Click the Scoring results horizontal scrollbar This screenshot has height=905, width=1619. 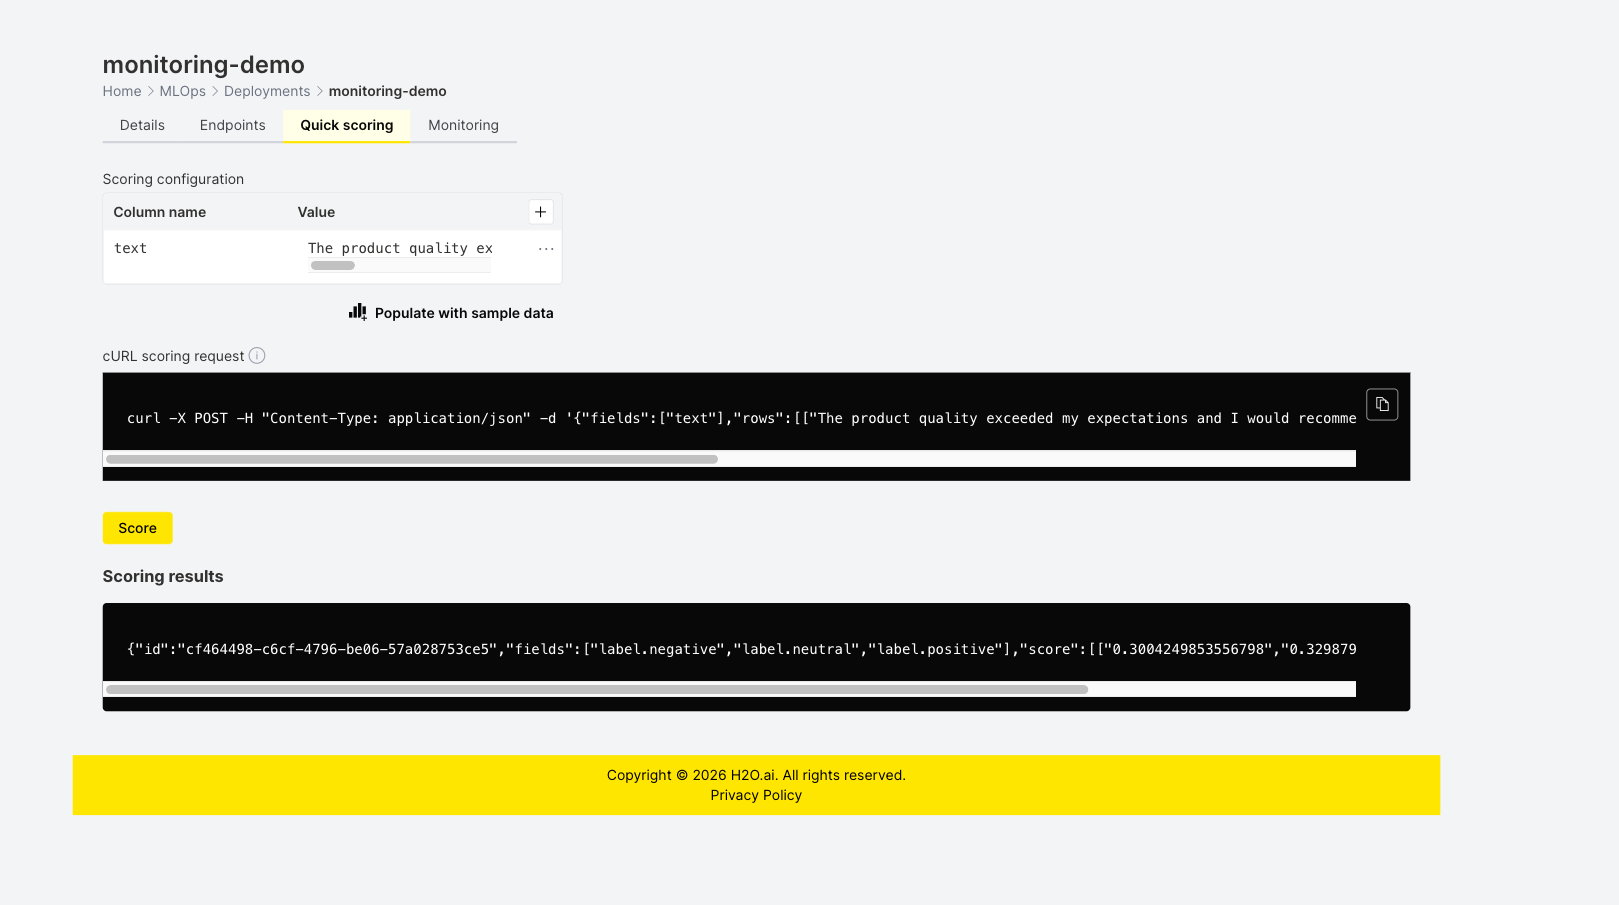pyautogui.click(x=598, y=689)
